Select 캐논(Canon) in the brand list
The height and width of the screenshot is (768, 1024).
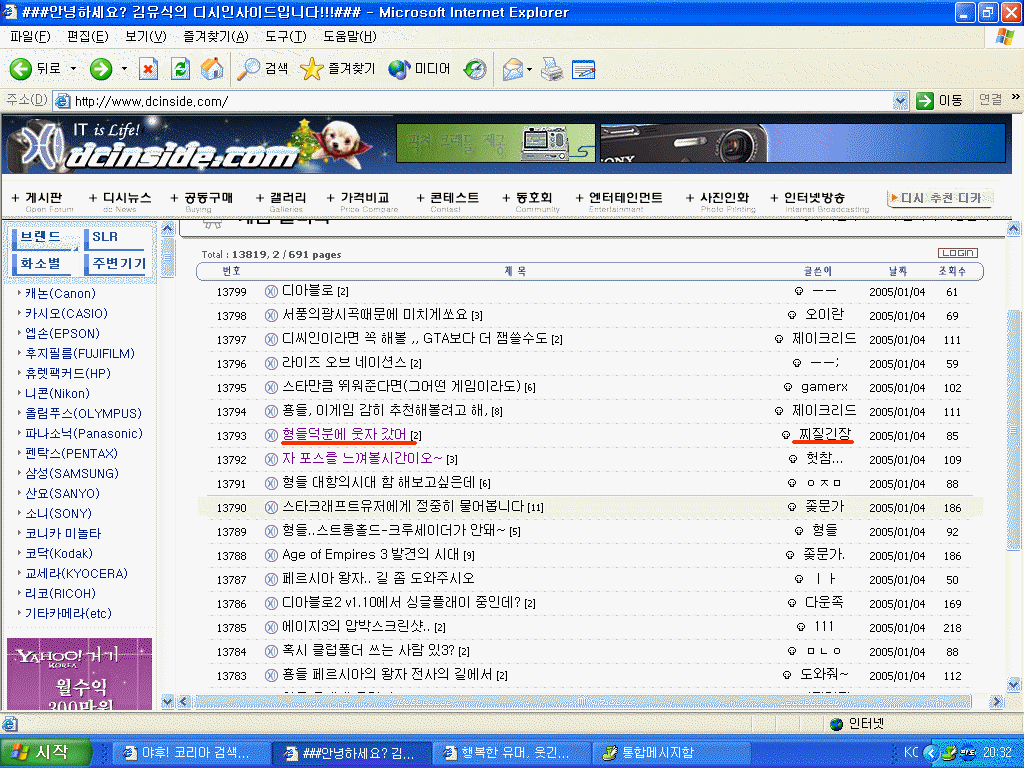click(60, 294)
